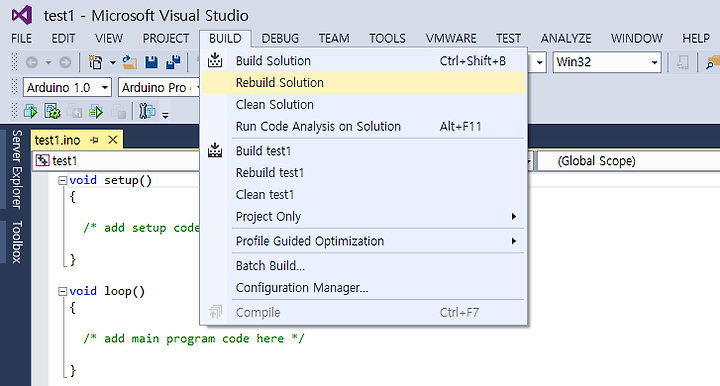Click the Navigate Backward arrow icon
The image size is (720, 386).
31,62
